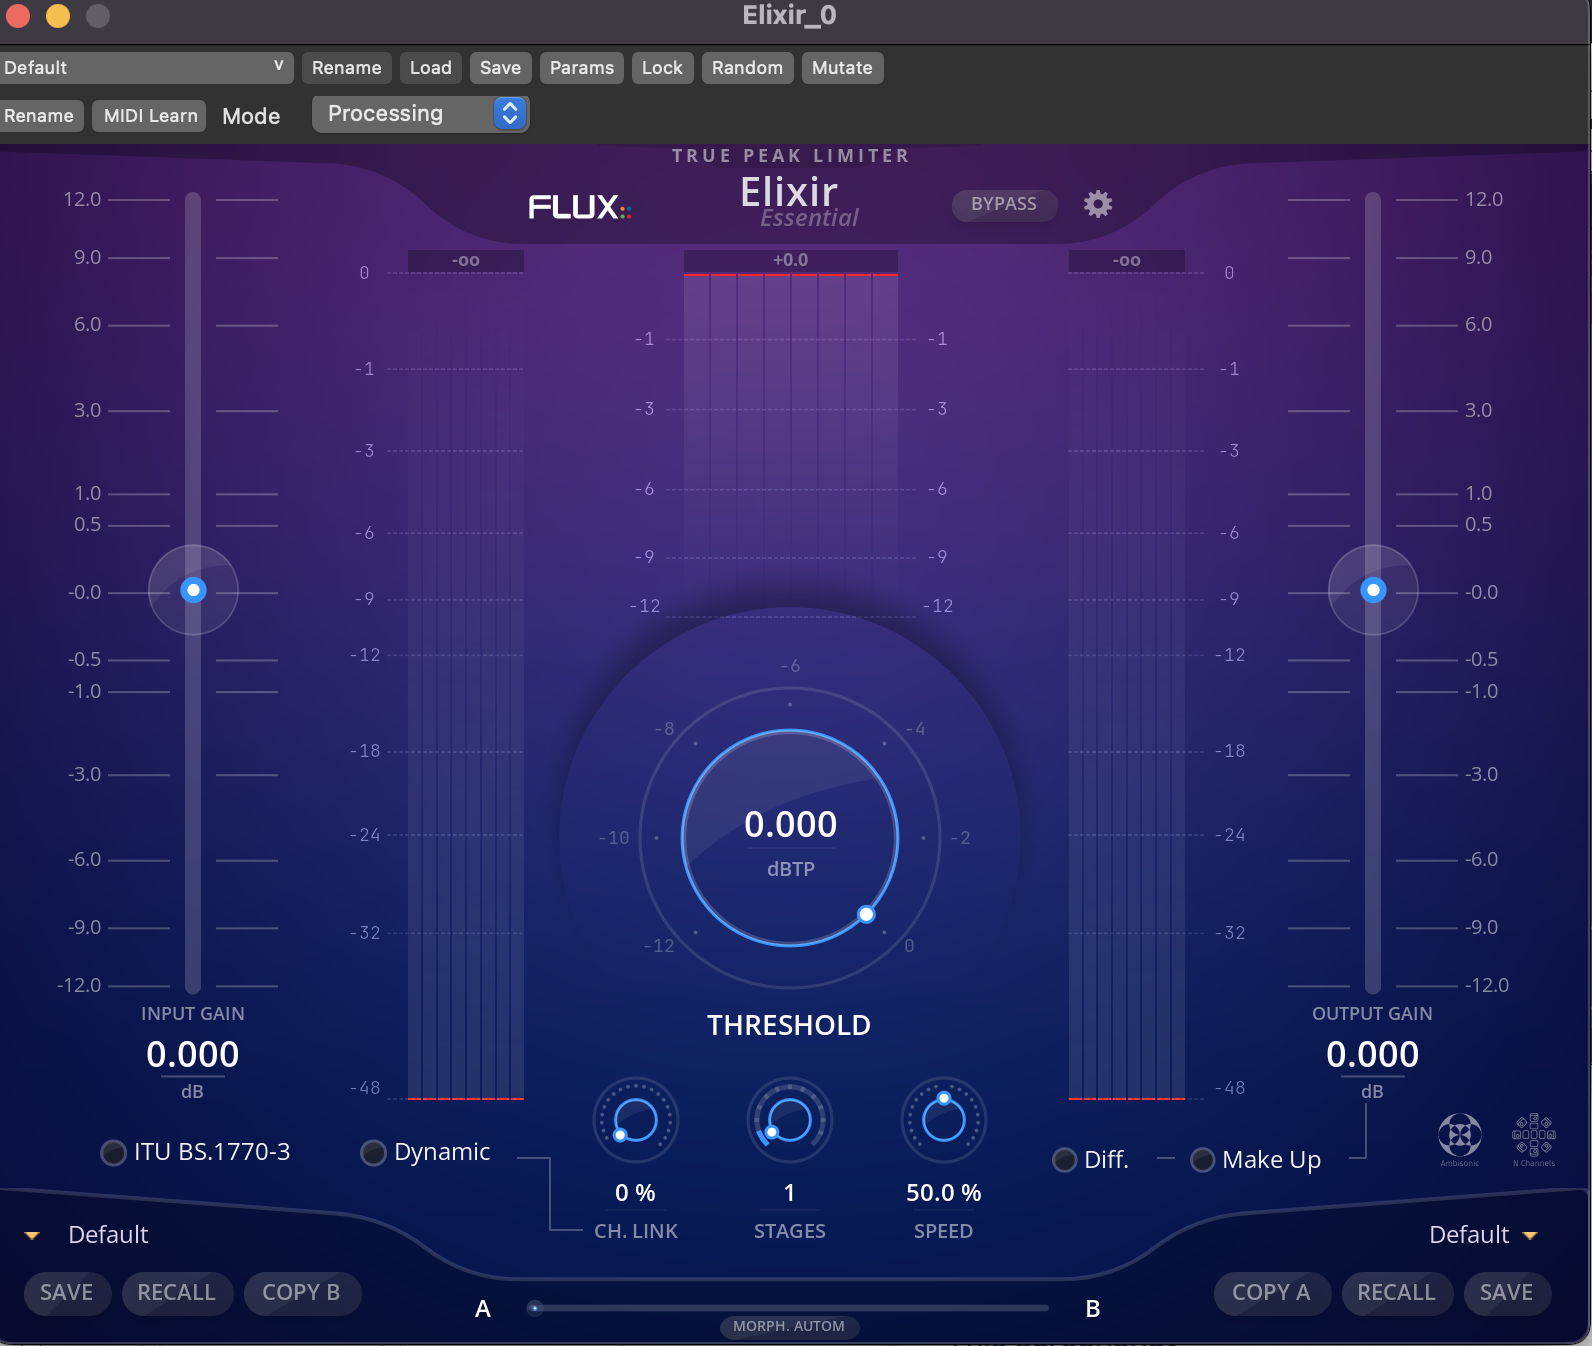Toggle the Diff. option
Image resolution: width=1592 pixels, height=1346 pixels.
pyautogui.click(x=1065, y=1160)
